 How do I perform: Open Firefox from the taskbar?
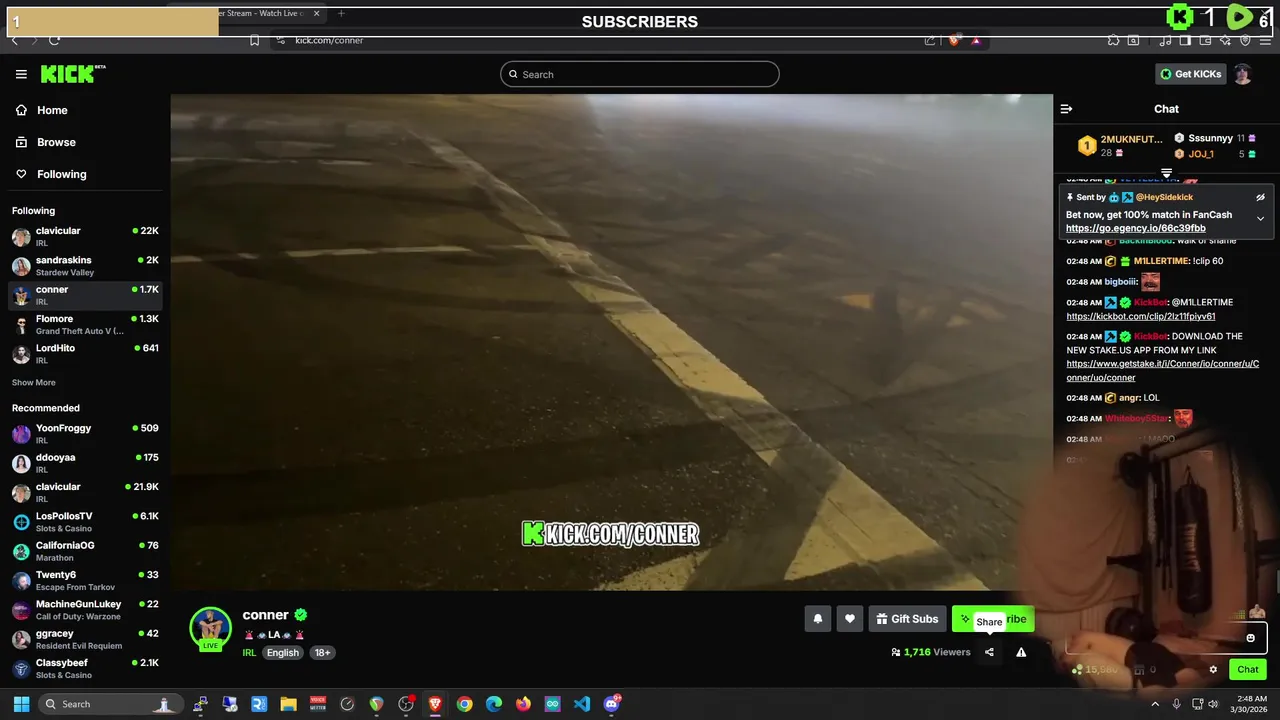pos(523,704)
